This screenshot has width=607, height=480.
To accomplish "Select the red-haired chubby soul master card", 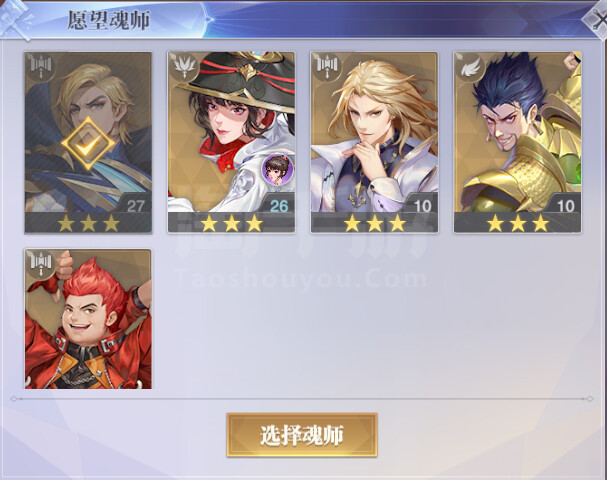I will [x=88, y=319].
